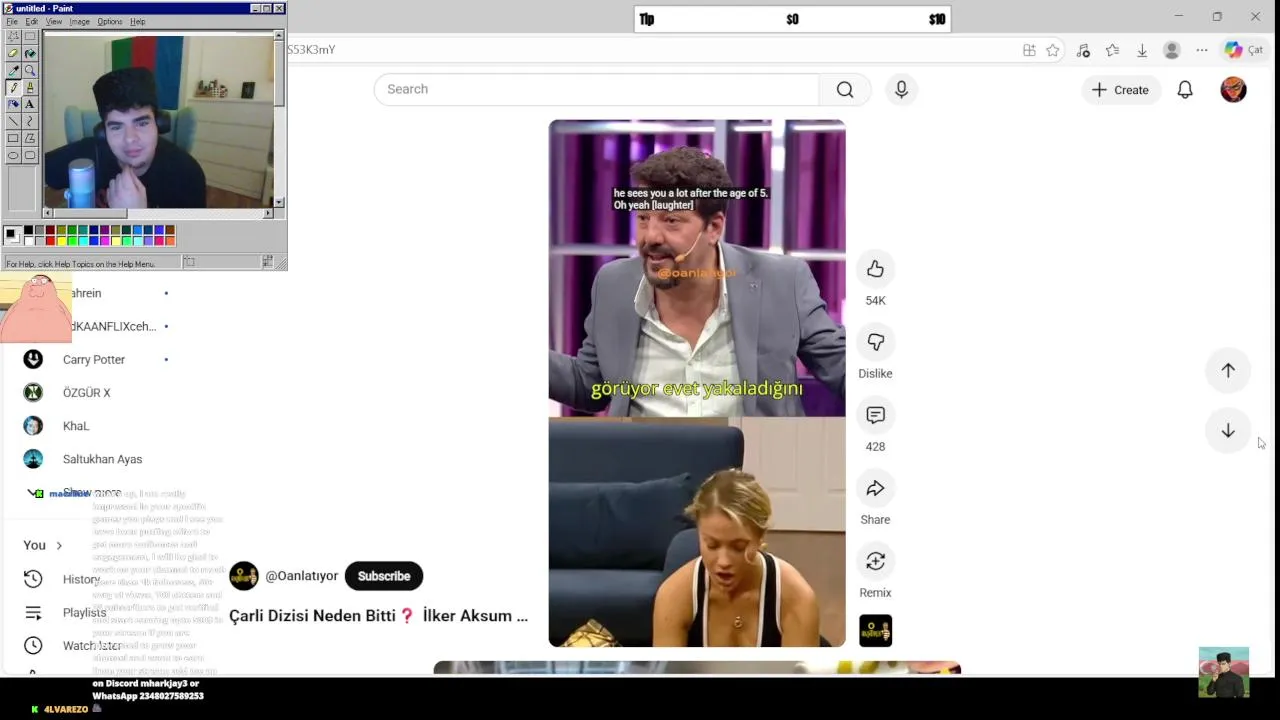Viewport: 1280px width, 720px height.
Task: Open the Saltukhan Ayas subscription
Action: [x=102, y=459]
